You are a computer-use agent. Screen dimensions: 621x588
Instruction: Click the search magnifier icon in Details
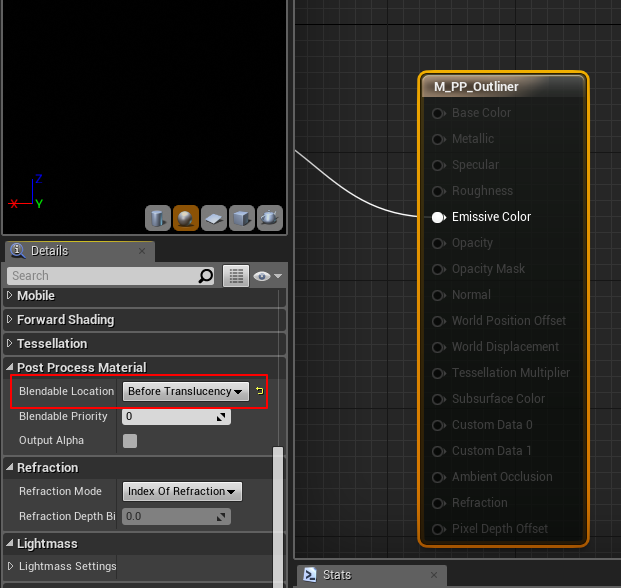coord(206,276)
